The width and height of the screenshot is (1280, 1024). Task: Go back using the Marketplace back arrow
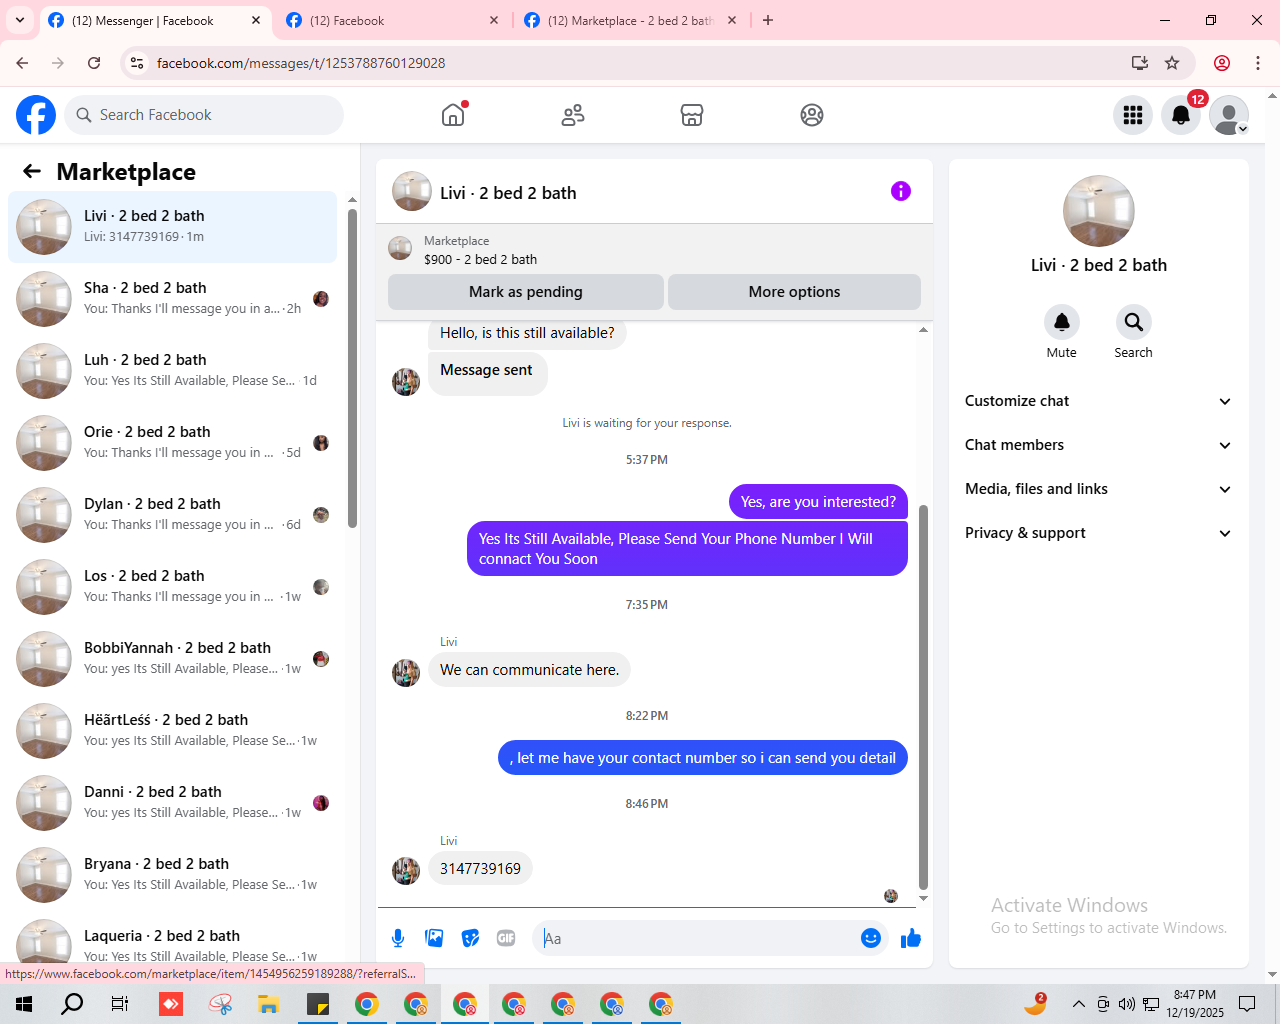coord(32,171)
